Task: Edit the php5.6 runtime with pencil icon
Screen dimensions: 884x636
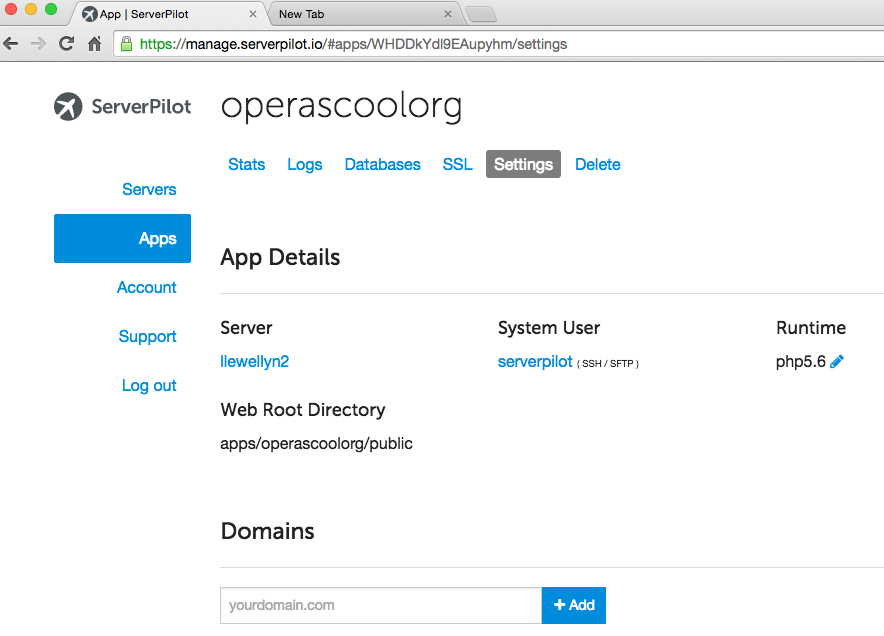Action: [x=837, y=361]
